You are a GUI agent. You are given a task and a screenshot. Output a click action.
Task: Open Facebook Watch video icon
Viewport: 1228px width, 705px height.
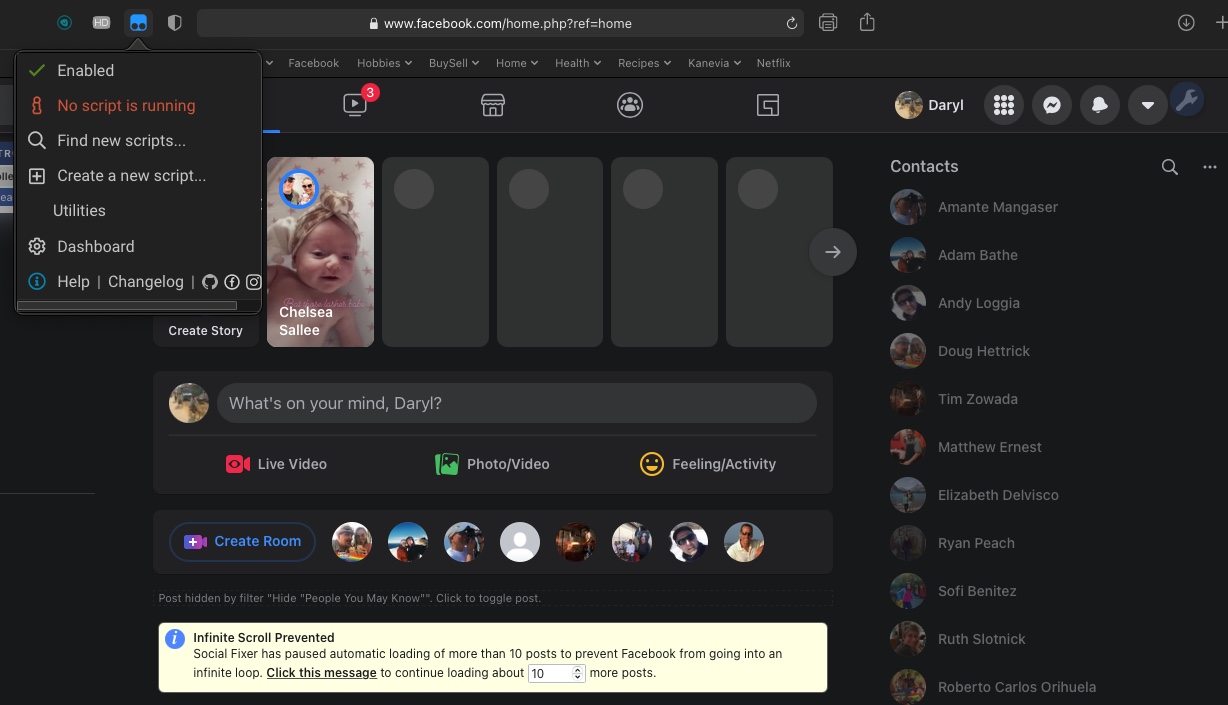[354, 105]
